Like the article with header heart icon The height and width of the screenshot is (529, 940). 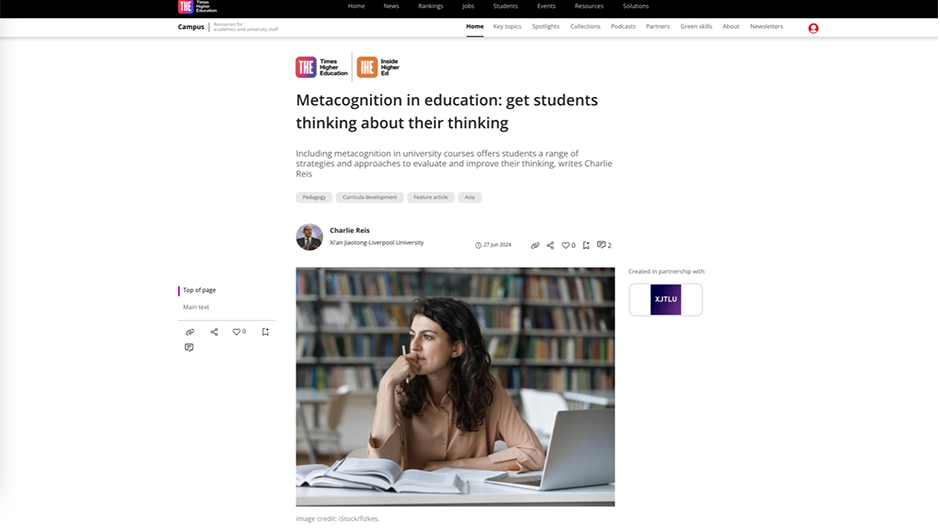coord(565,245)
